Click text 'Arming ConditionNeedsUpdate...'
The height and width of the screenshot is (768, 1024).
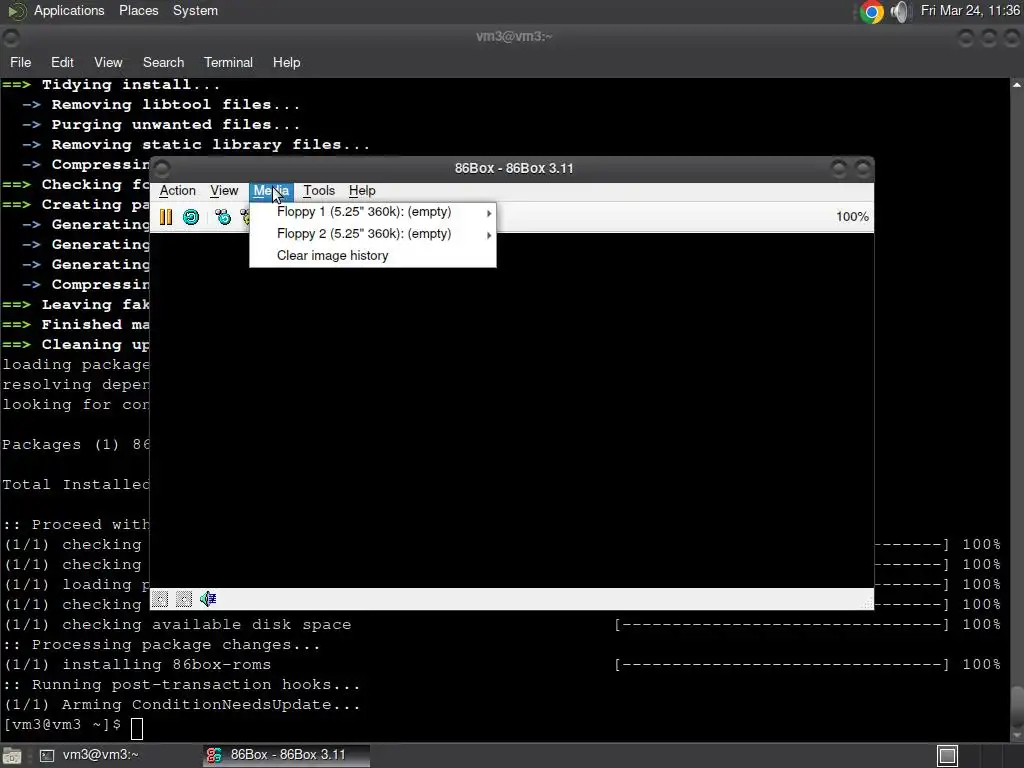click(211, 705)
